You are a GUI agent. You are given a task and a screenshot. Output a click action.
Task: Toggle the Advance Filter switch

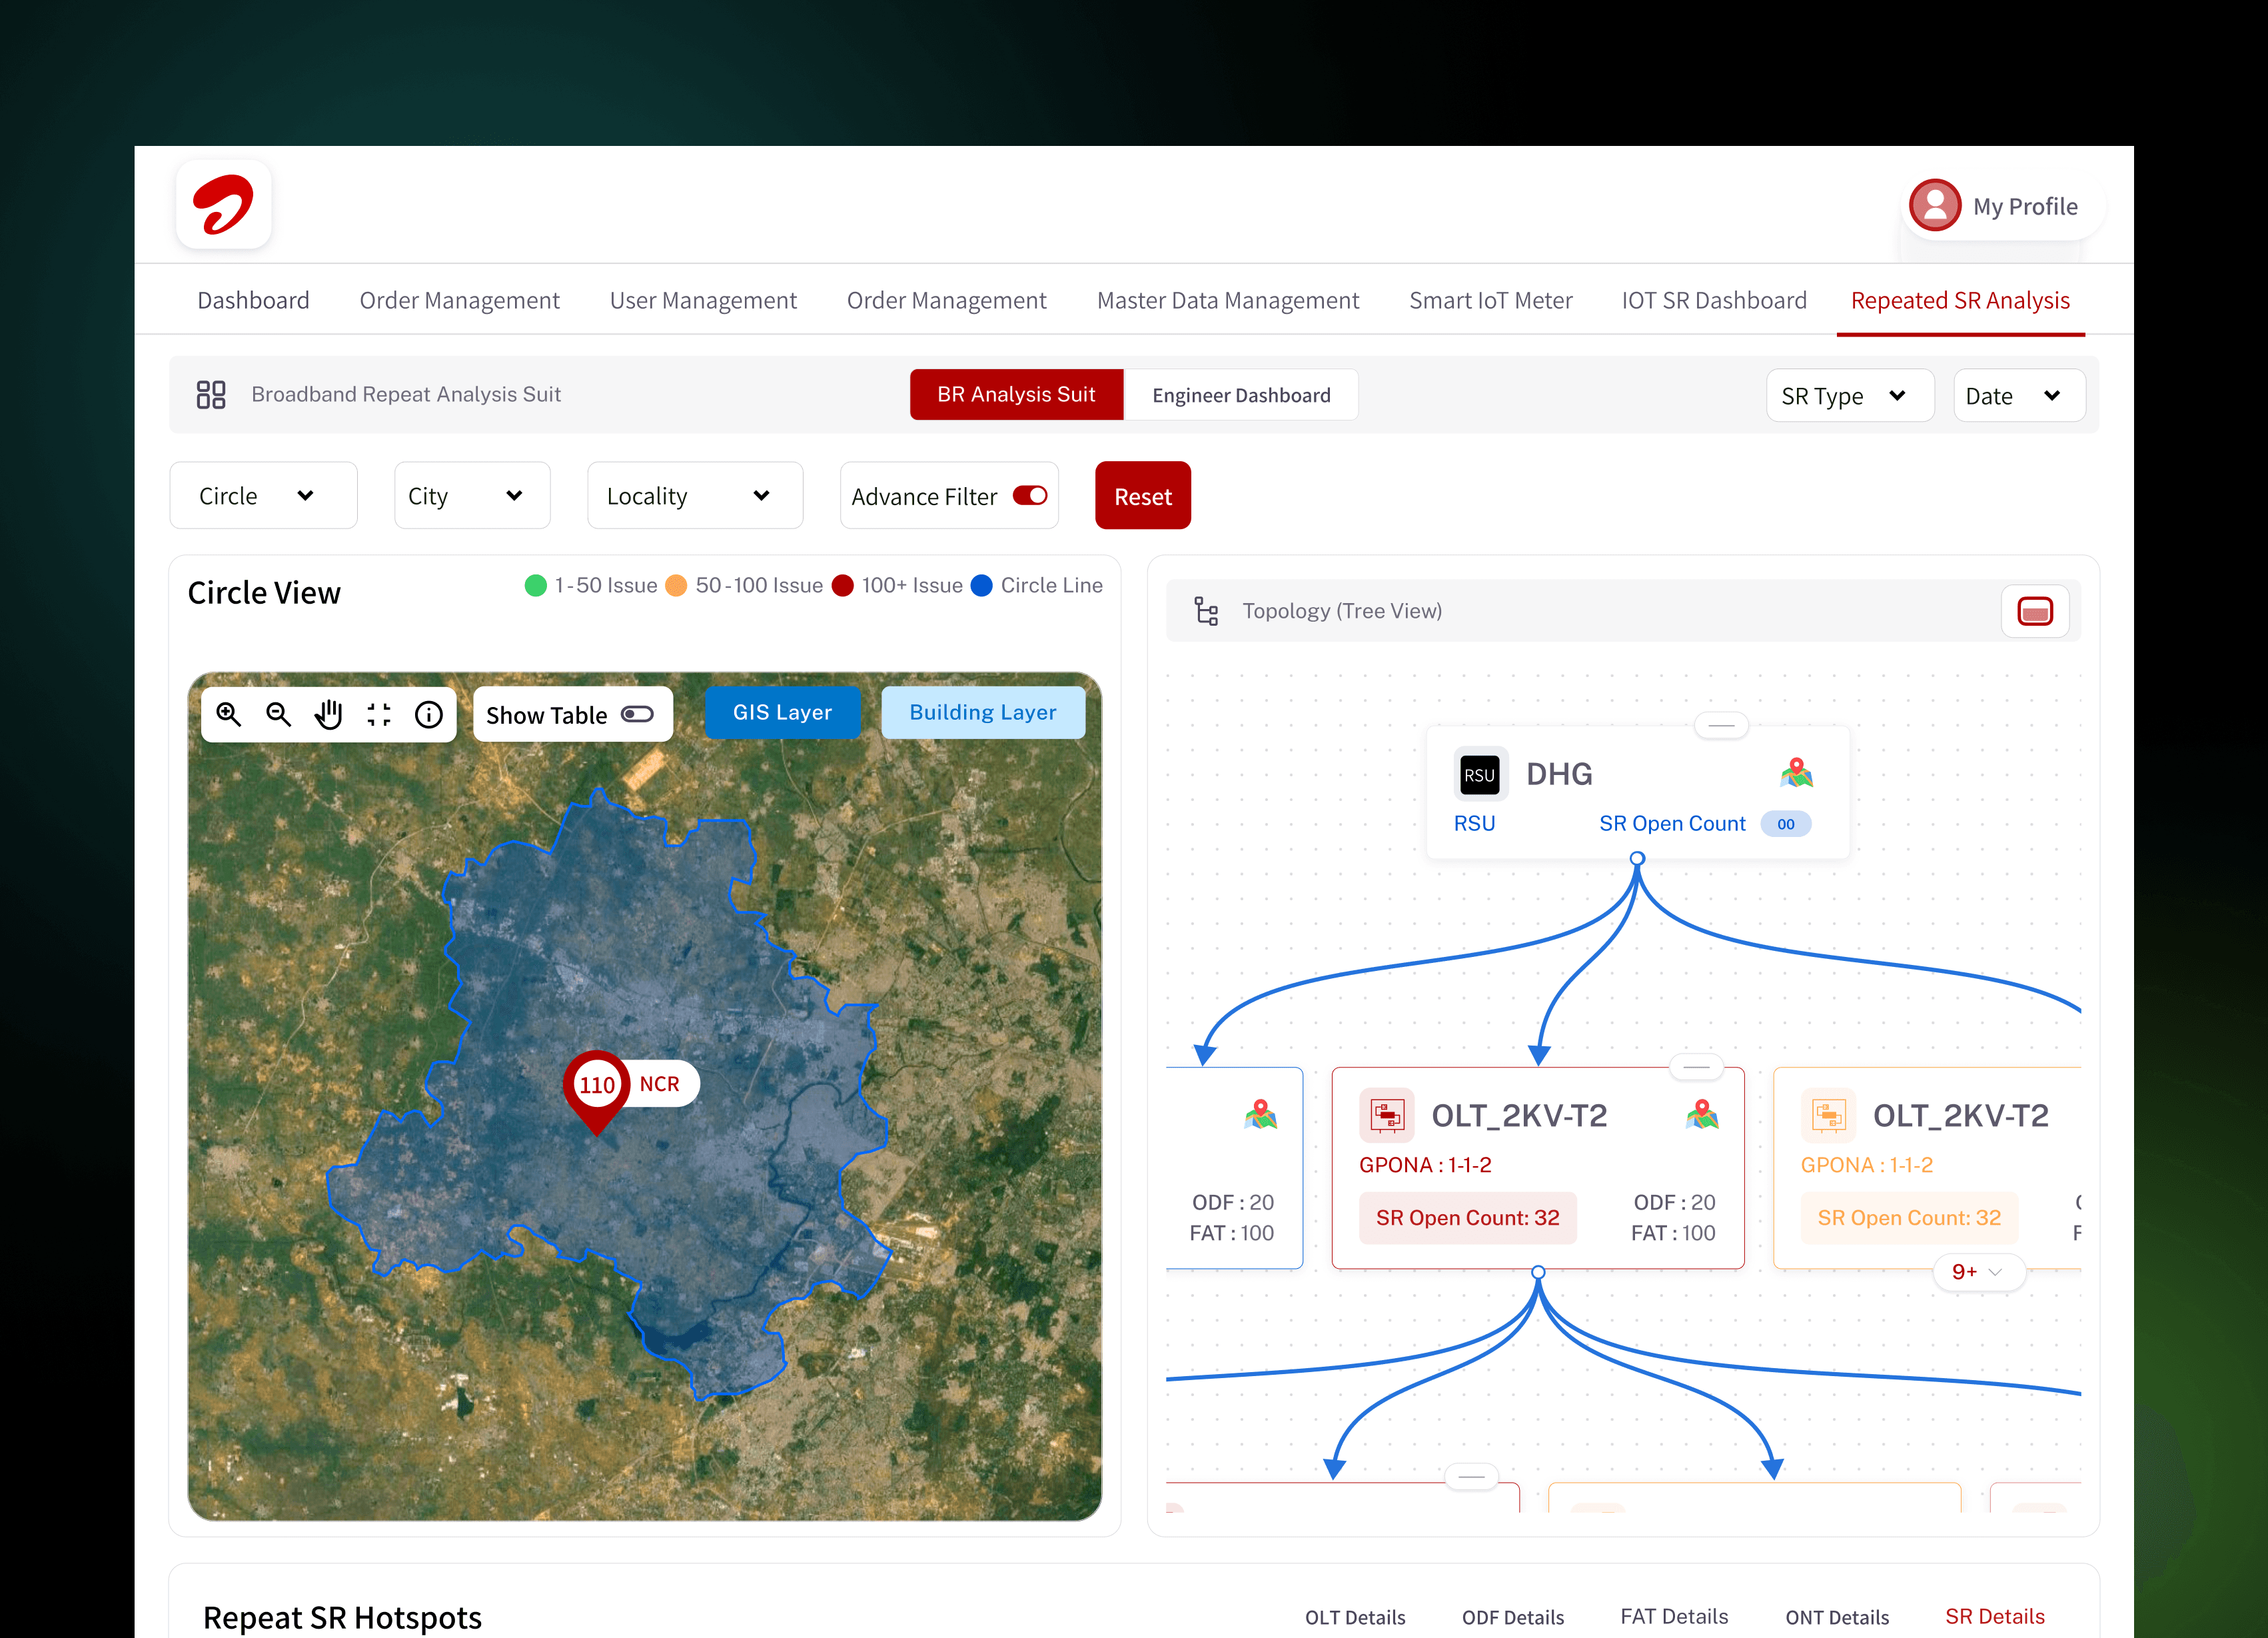[1029, 496]
